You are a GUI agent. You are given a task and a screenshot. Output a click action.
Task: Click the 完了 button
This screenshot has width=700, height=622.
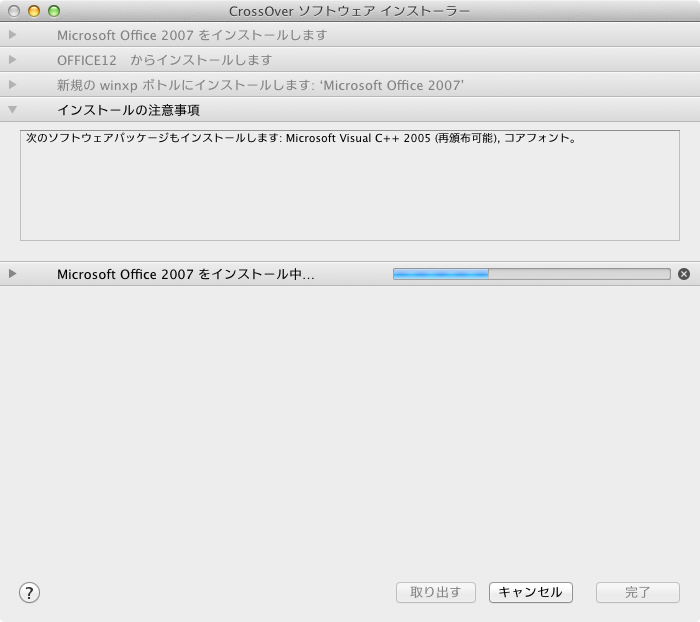coord(638,593)
